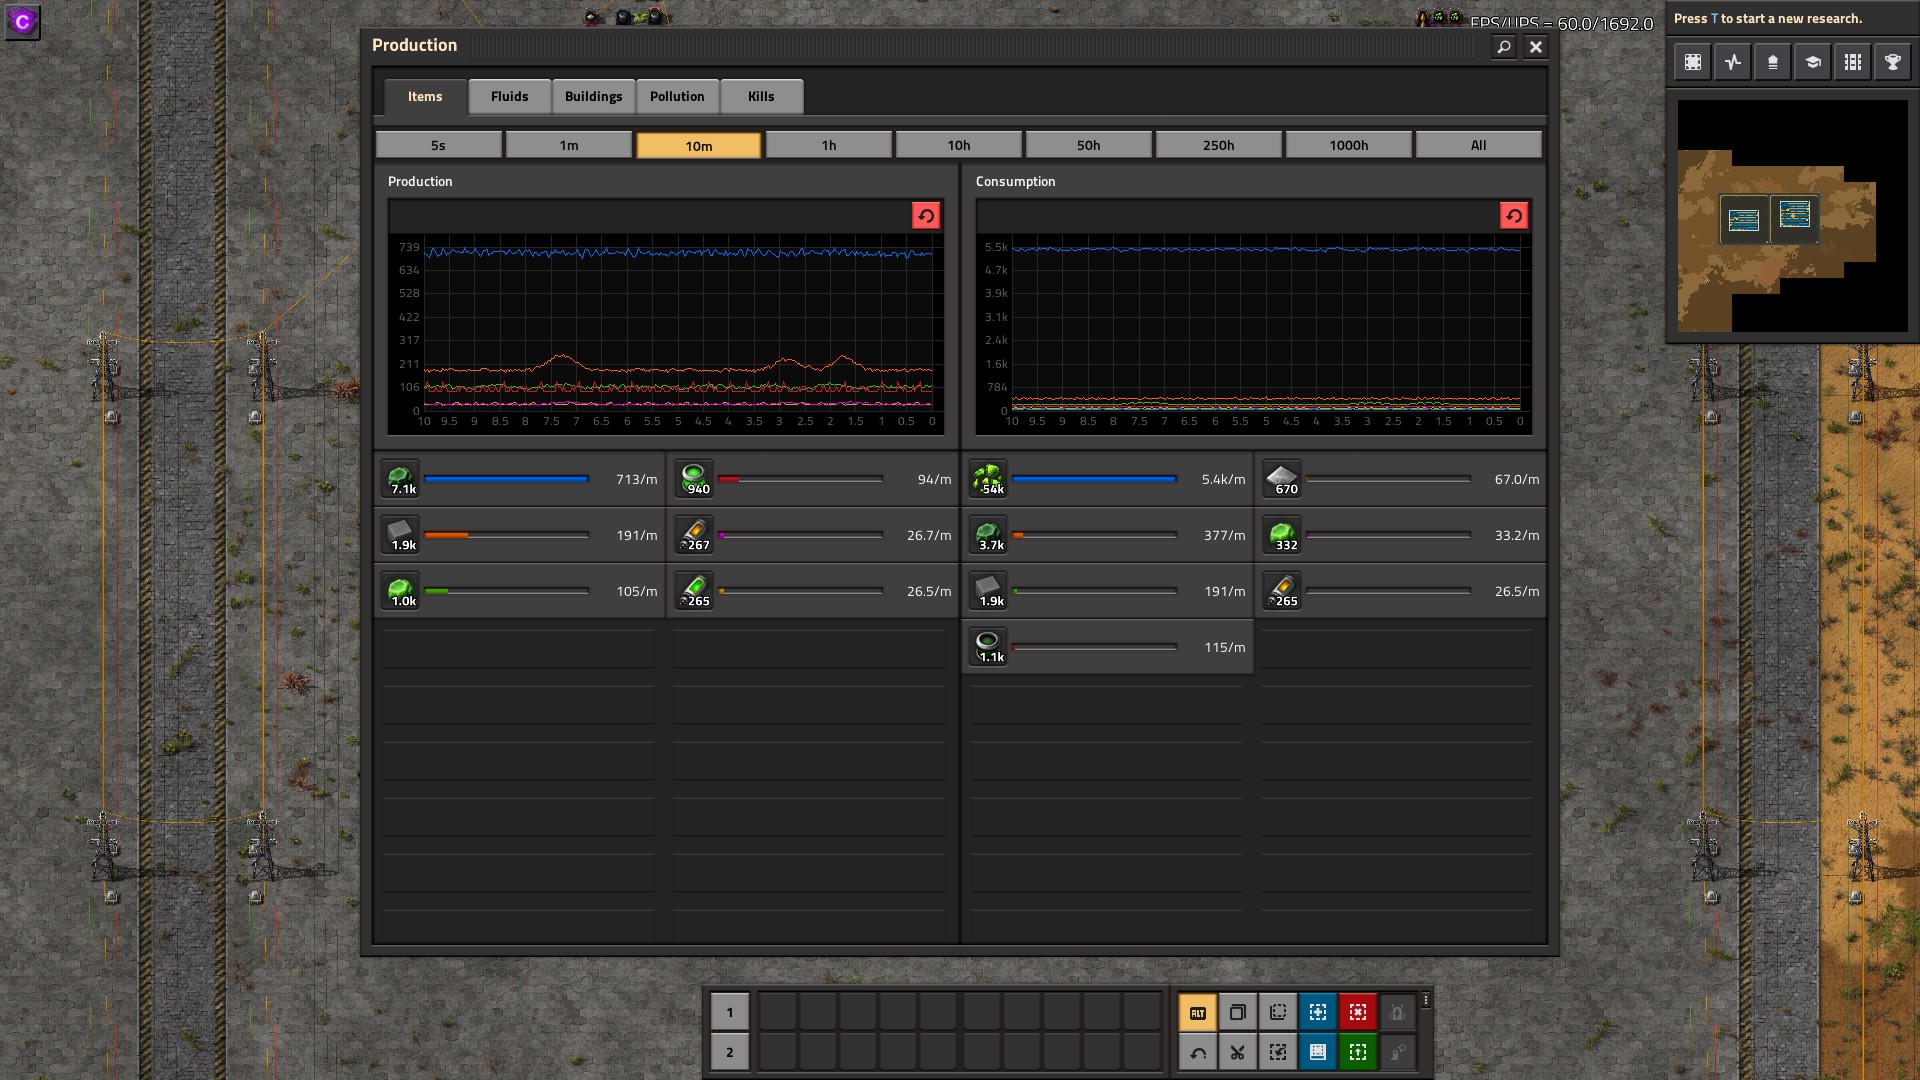1920x1080 pixels.
Task: Select the new blueprint blue tool
Action: tap(1317, 1012)
